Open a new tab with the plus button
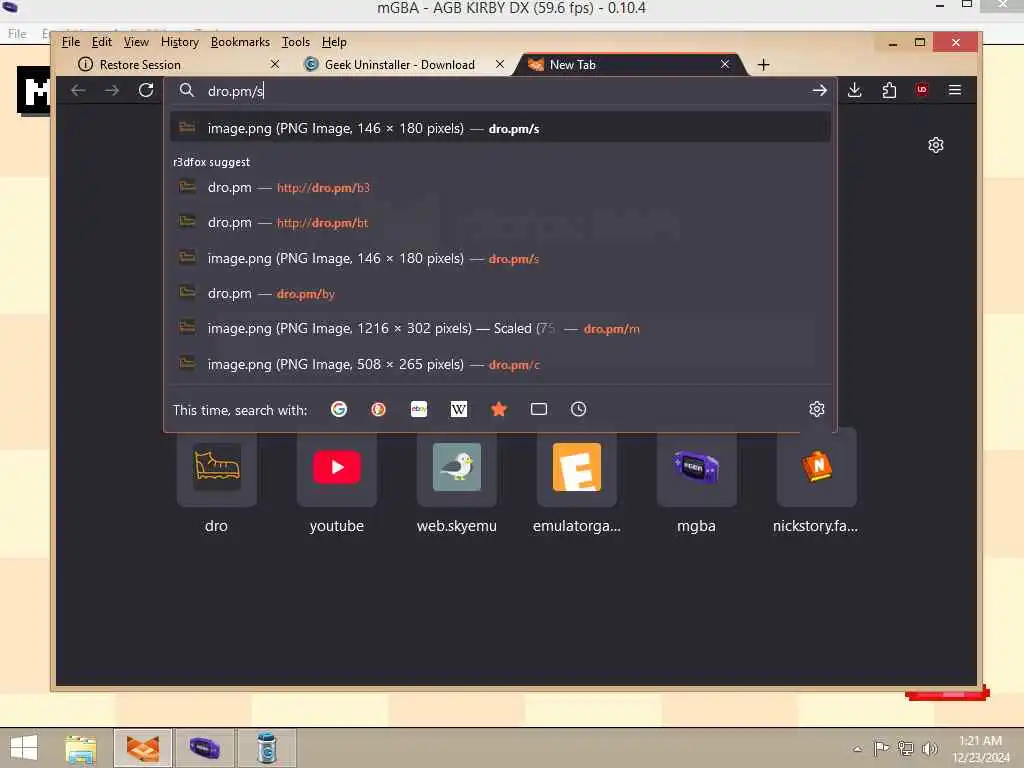This screenshot has width=1024, height=768. [x=763, y=65]
